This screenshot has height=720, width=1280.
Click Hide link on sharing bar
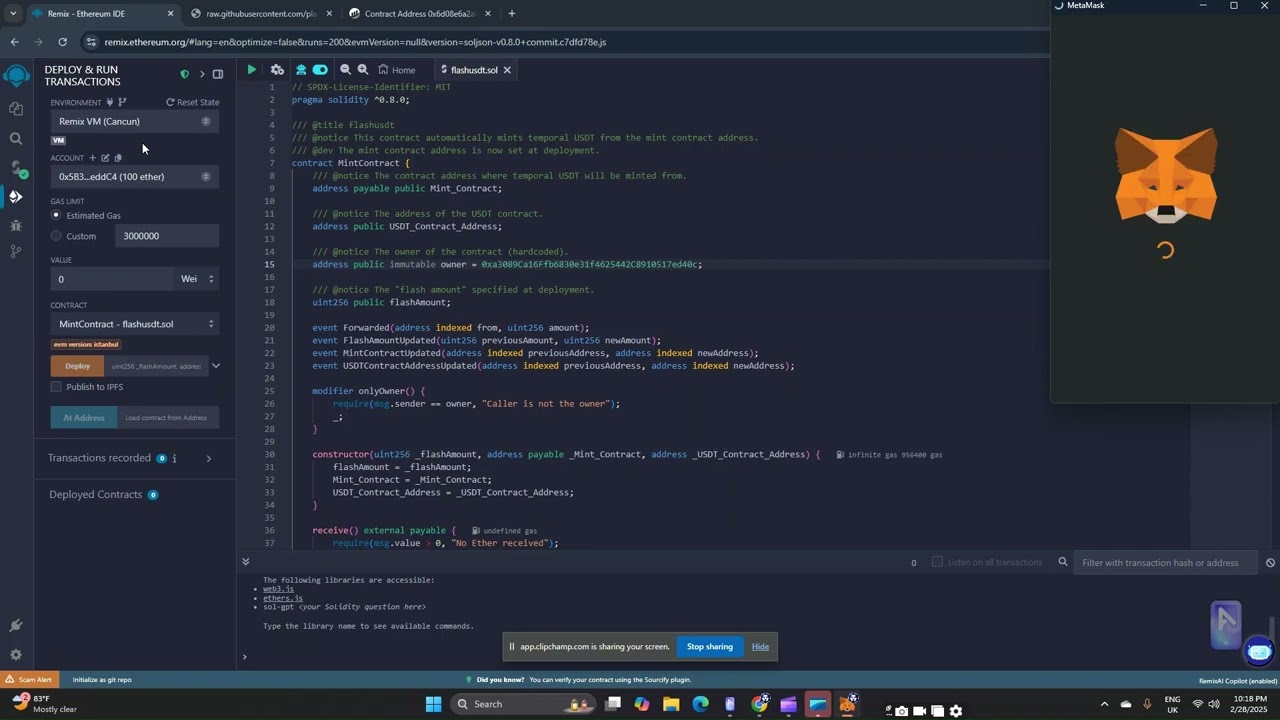coord(760,647)
